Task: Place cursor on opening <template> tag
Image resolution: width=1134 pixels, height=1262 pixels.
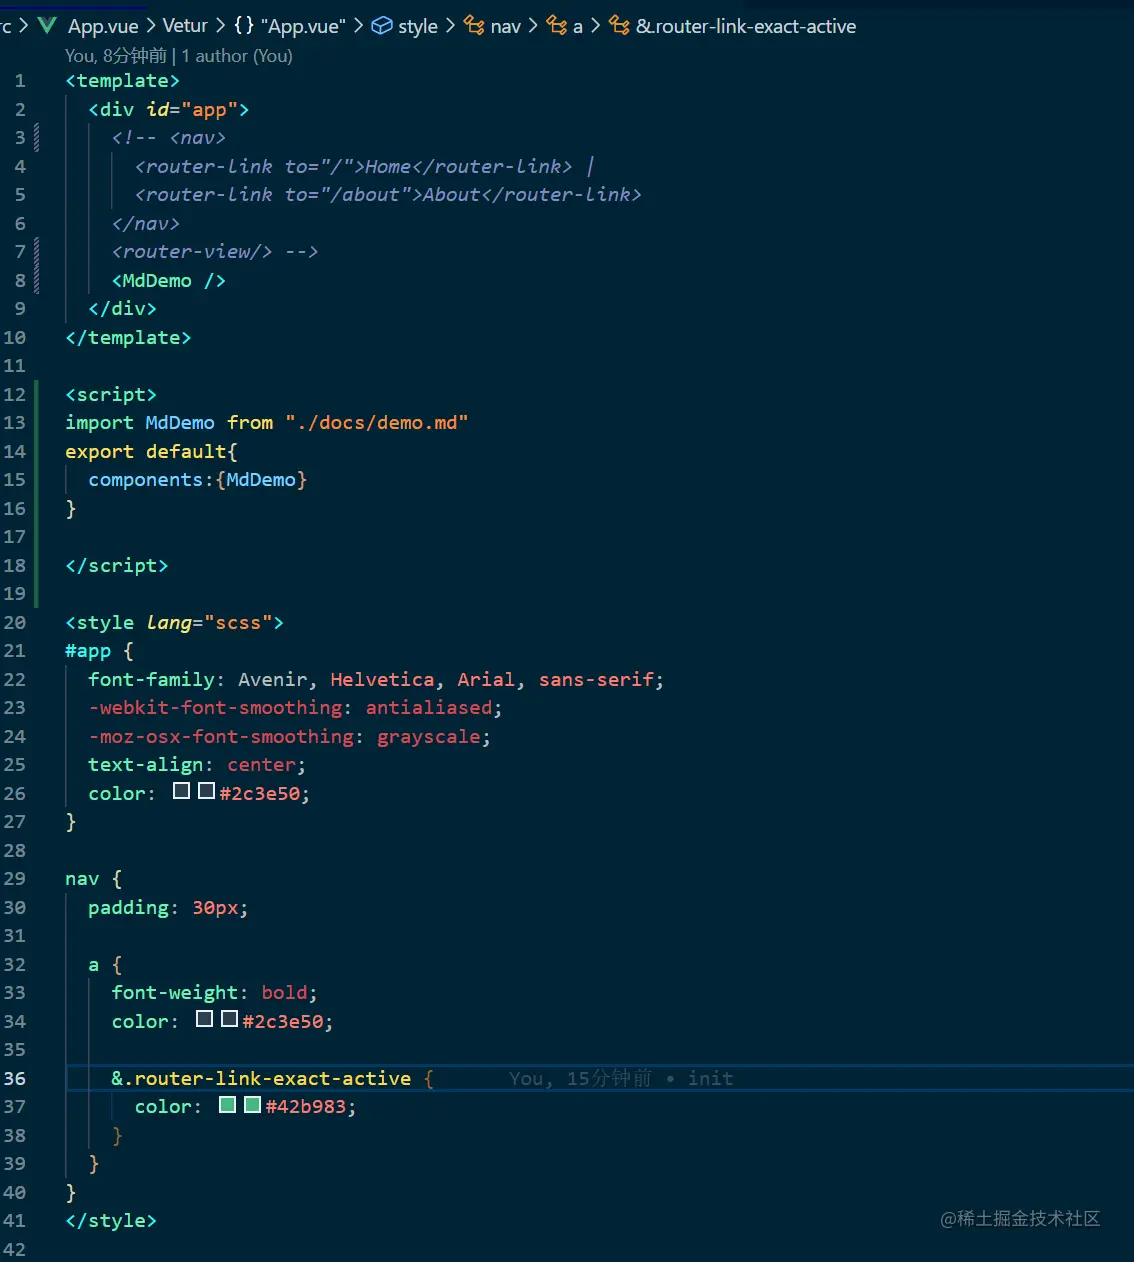Action: click(x=122, y=81)
